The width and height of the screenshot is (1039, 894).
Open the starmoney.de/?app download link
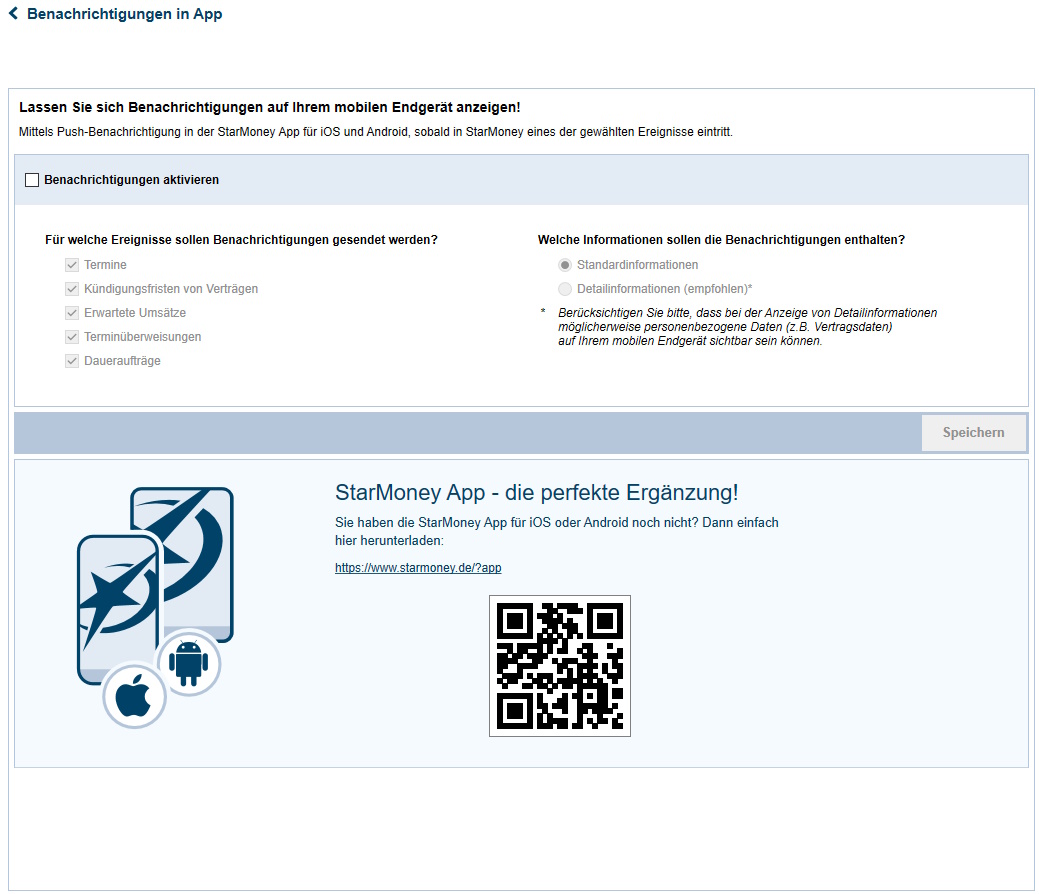coord(418,568)
